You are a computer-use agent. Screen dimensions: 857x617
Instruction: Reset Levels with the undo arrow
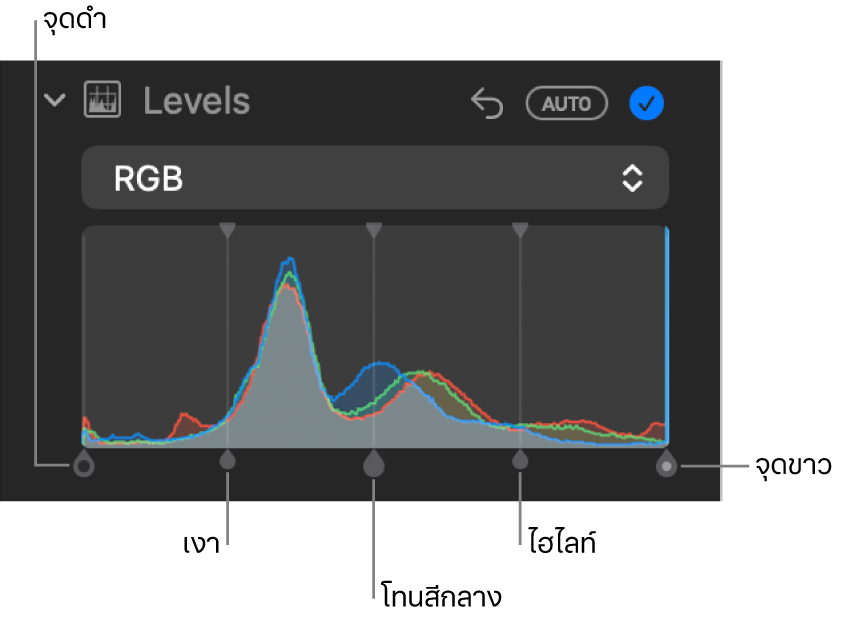pos(486,103)
